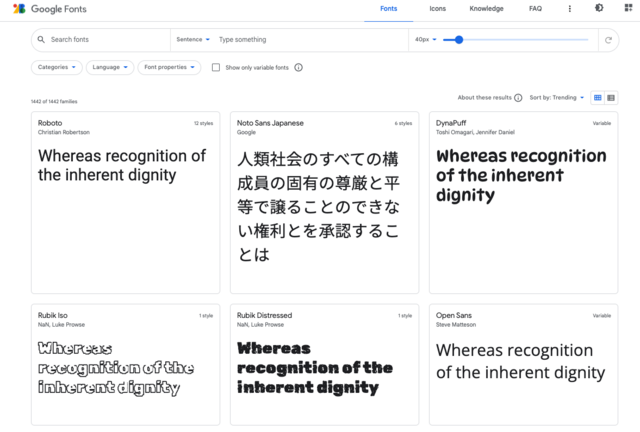
Task: Click designer name Christian Robertson
Action: pyautogui.click(x=64, y=132)
